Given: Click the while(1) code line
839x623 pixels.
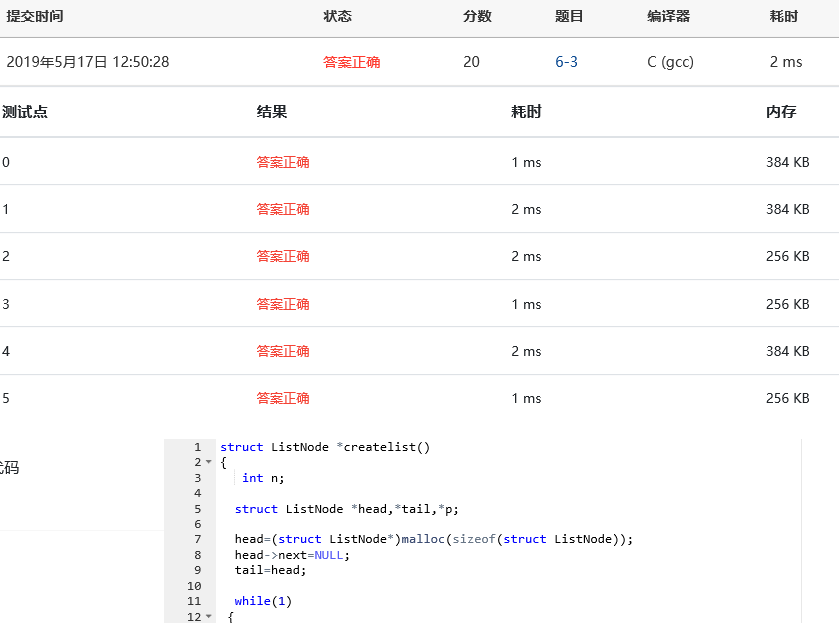Looking at the screenshot, I should (x=262, y=601).
